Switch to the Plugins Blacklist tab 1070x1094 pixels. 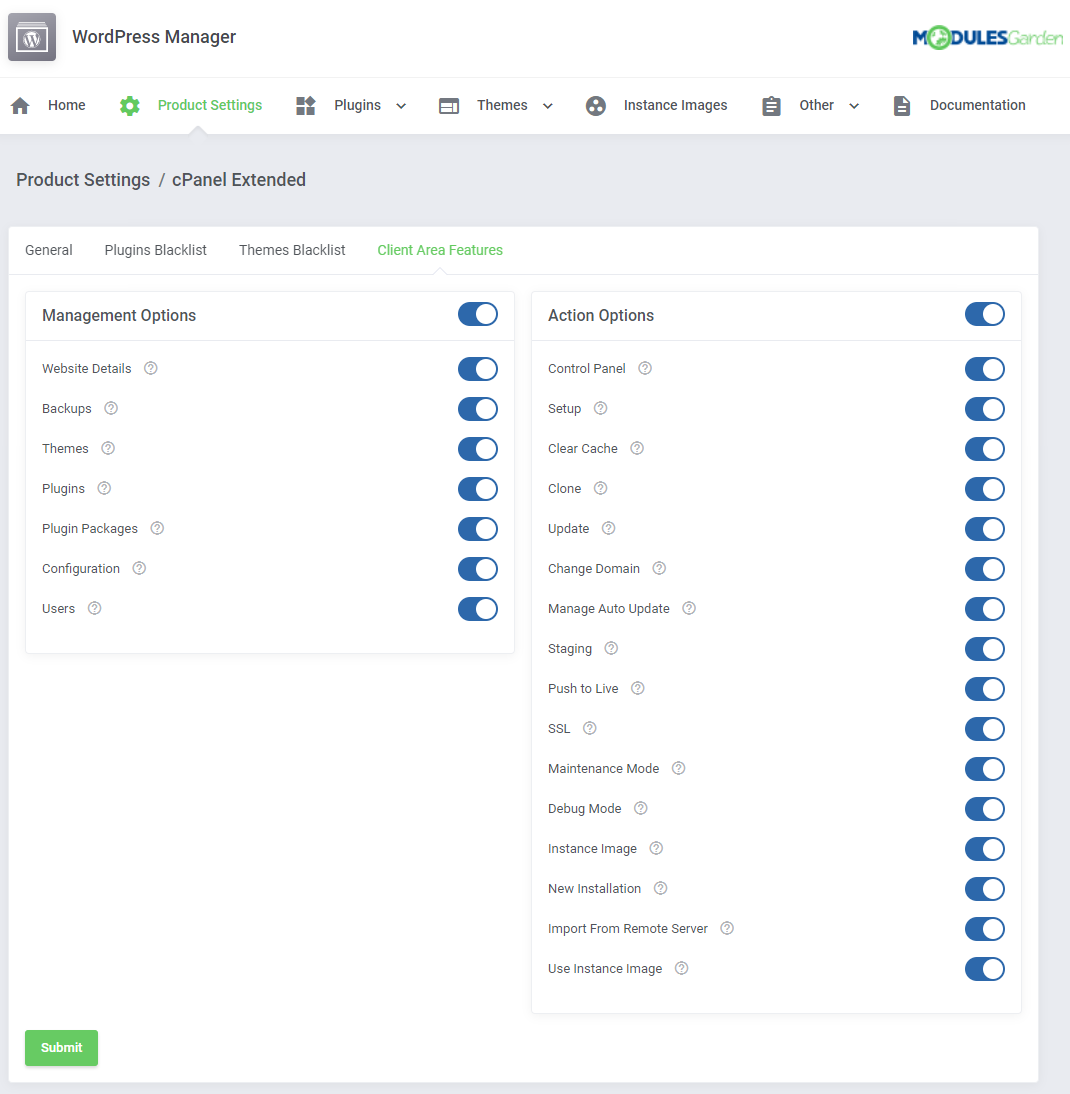[156, 250]
